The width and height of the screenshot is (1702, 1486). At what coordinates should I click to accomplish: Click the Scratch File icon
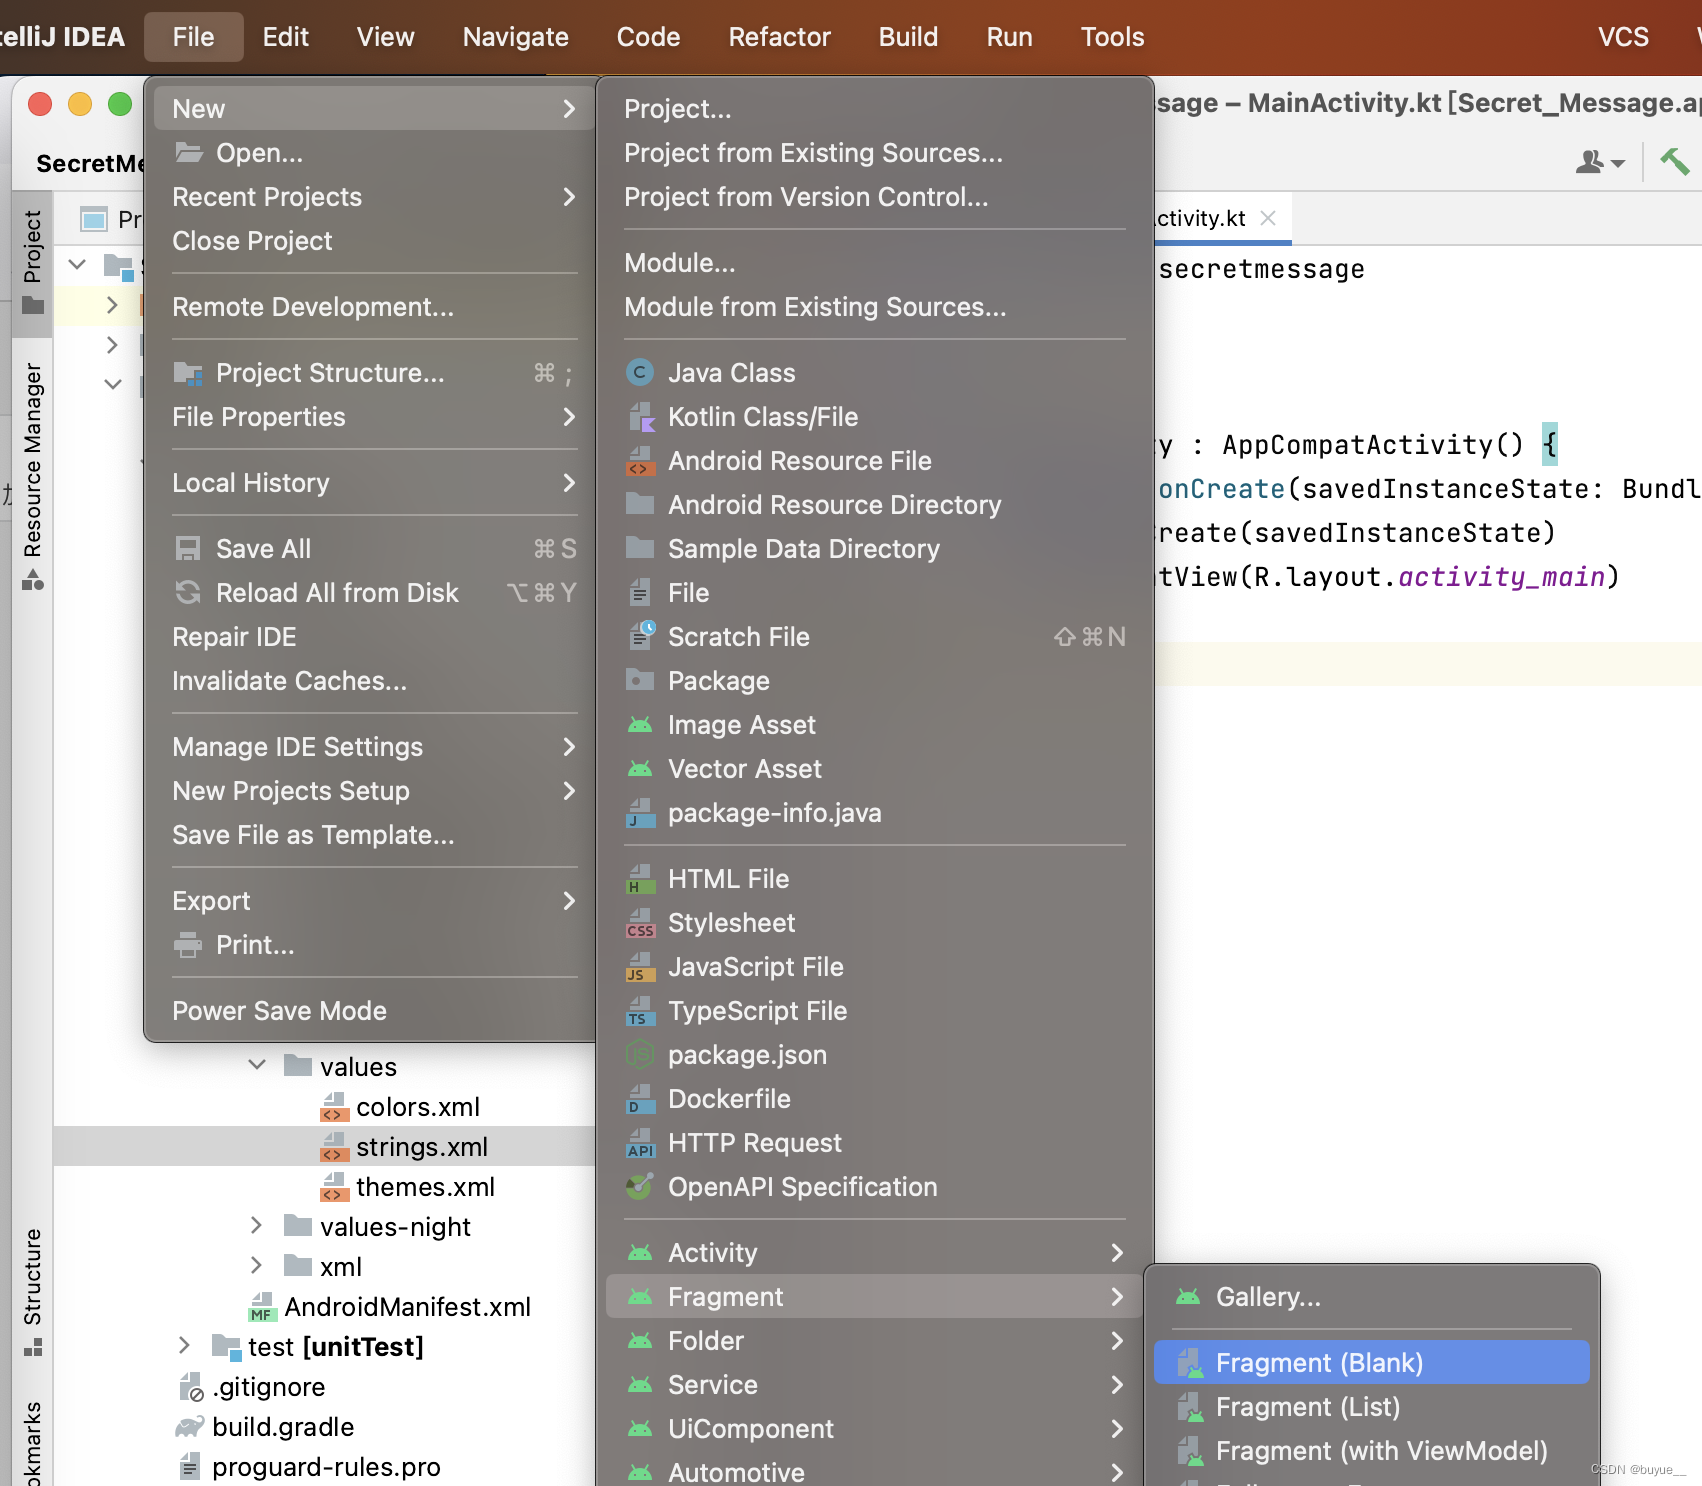(640, 636)
